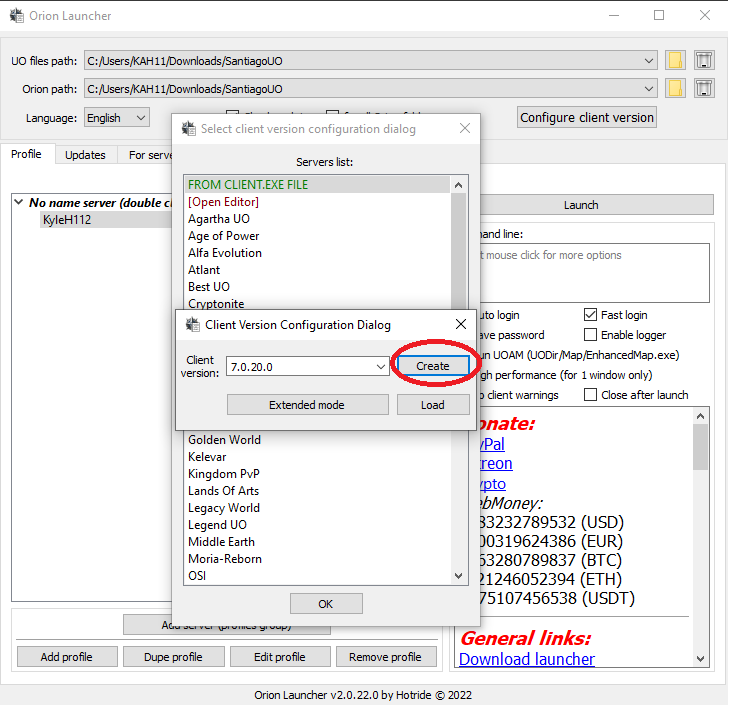Open the Client version dropdown
This screenshot has width=730, height=705.
coord(380,367)
